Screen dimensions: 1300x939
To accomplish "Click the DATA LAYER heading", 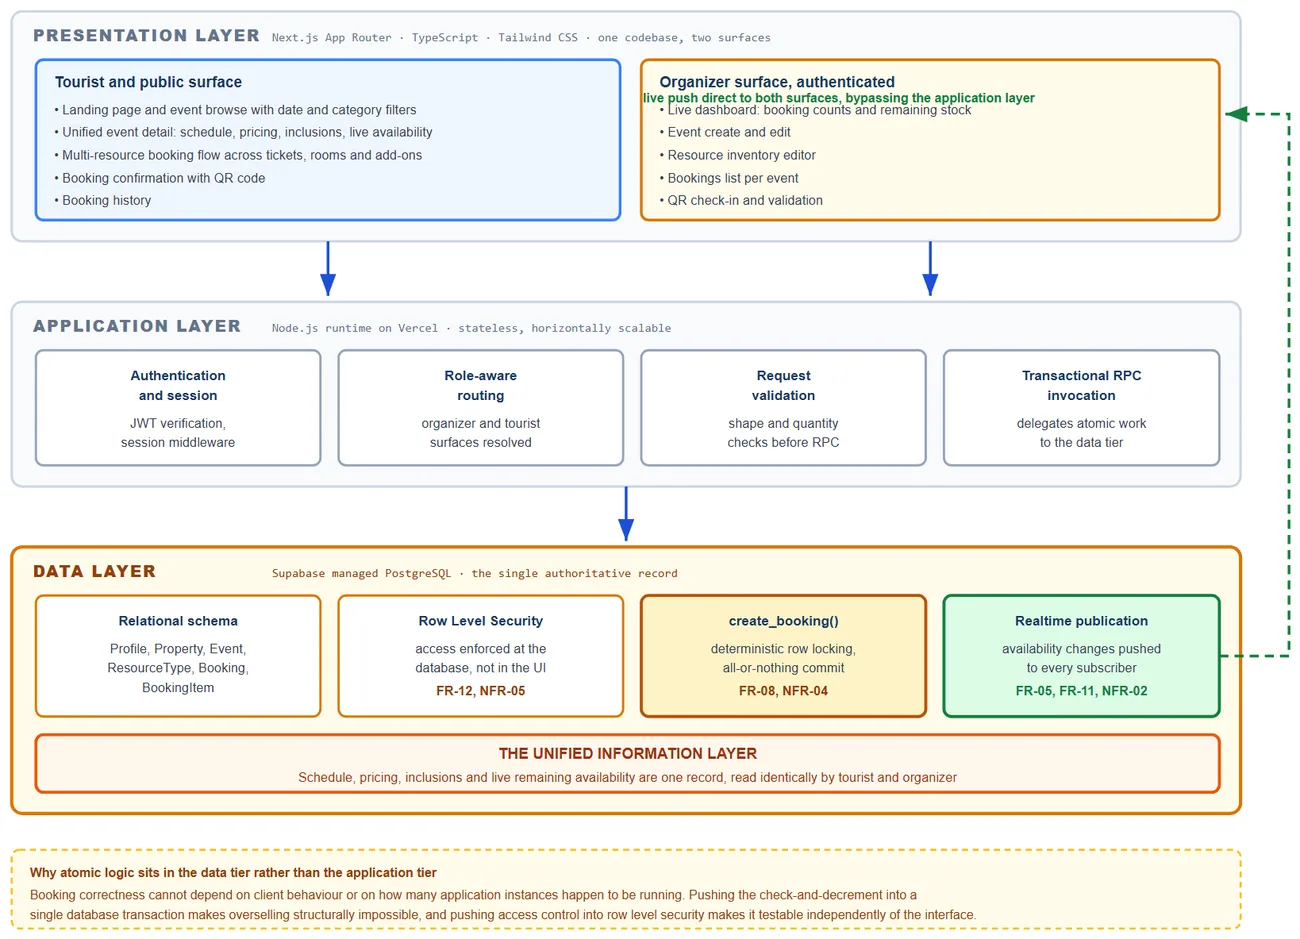I will [94, 572].
